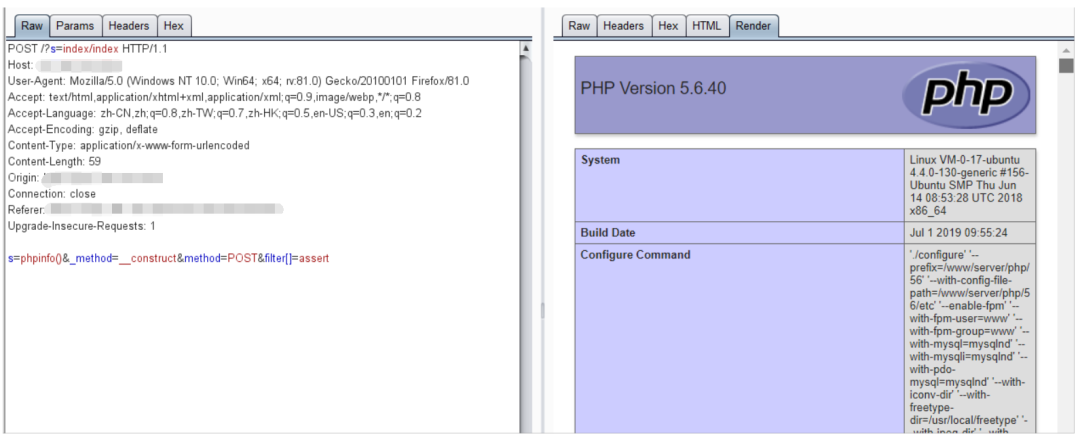Select the response Render tab
The width and height of the screenshot is (1080, 447).
tap(753, 26)
